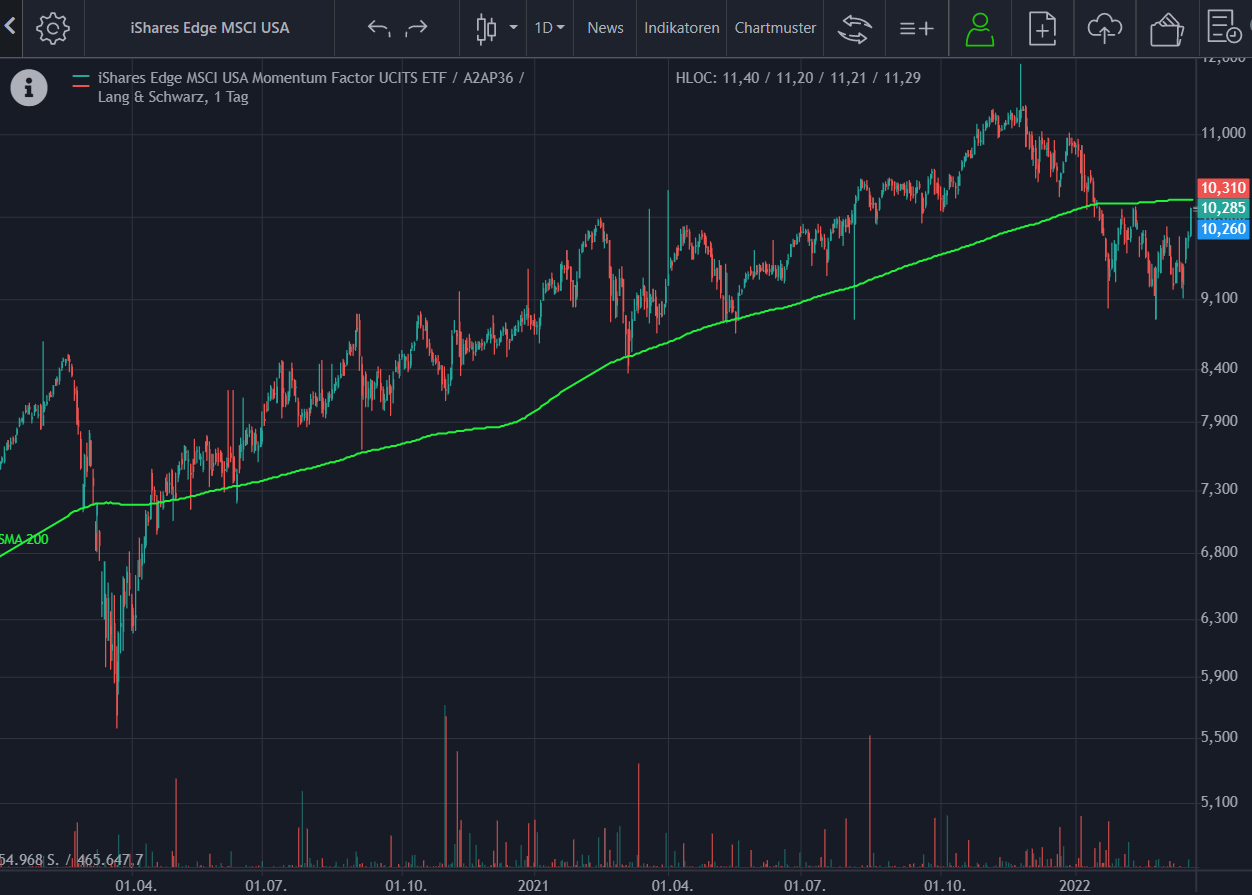Add to watchlist with list-plus icon
Image resolution: width=1252 pixels, height=895 pixels.
click(916, 28)
